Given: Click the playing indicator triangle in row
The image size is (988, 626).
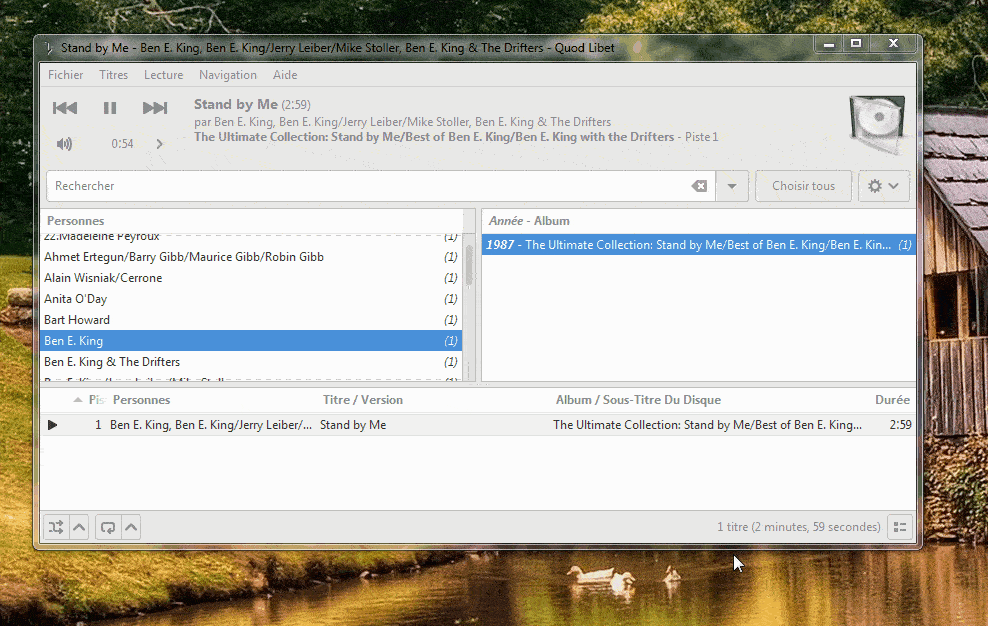Looking at the screenshot, I should tap(53, 425).
